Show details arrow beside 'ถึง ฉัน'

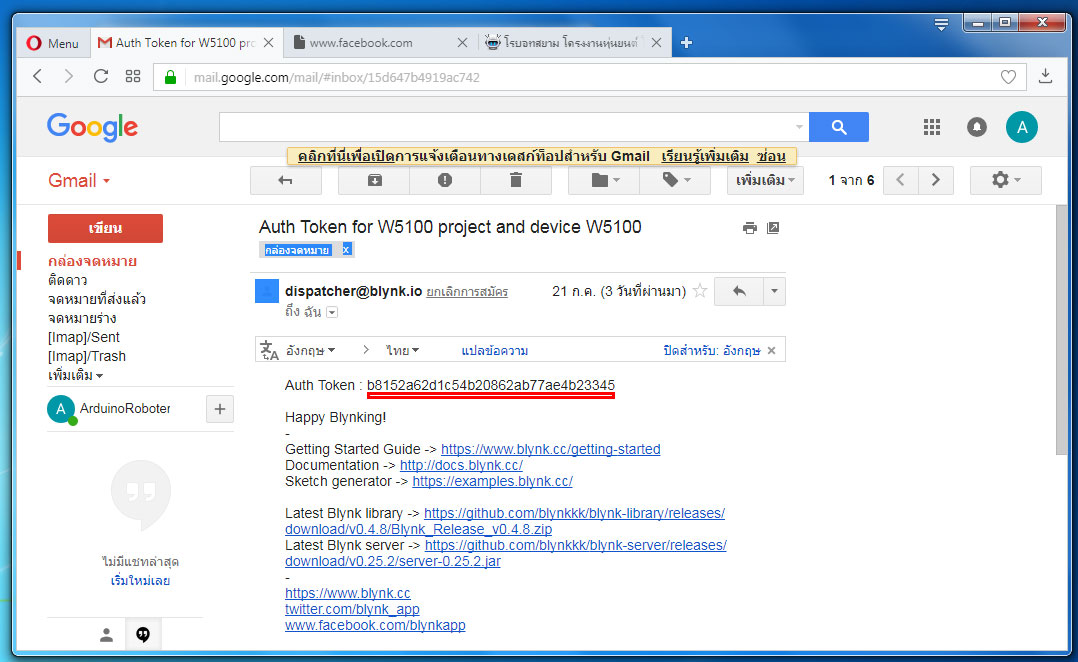[x=332, y=313]
